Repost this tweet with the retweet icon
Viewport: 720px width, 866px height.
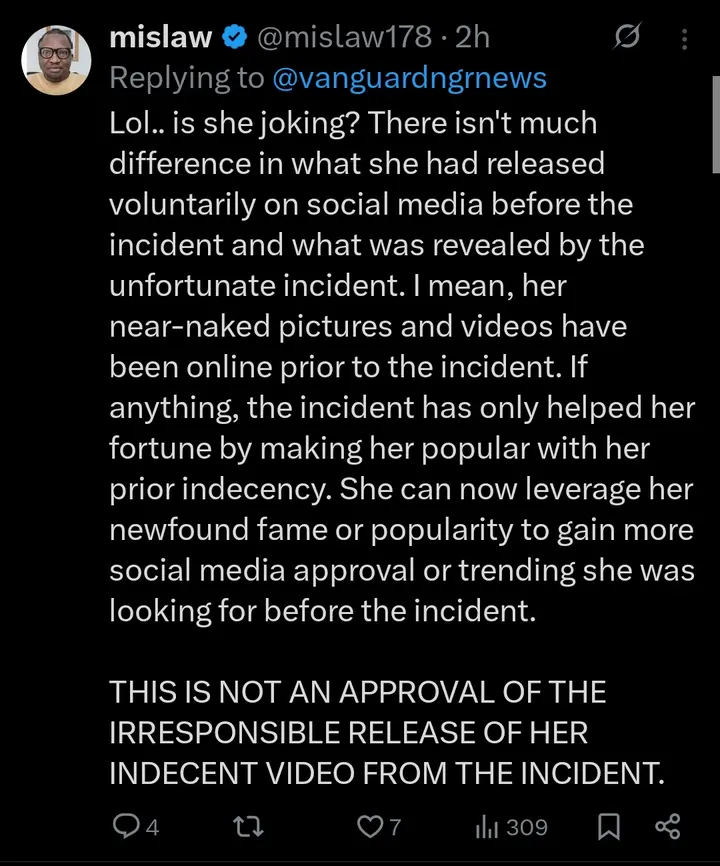(248, 827)
